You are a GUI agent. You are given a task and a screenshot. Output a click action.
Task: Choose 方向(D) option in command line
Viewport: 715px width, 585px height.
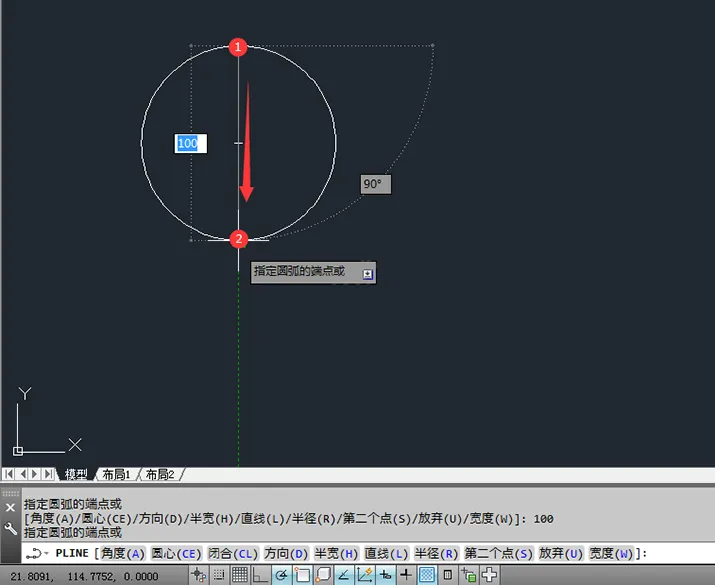286,554
